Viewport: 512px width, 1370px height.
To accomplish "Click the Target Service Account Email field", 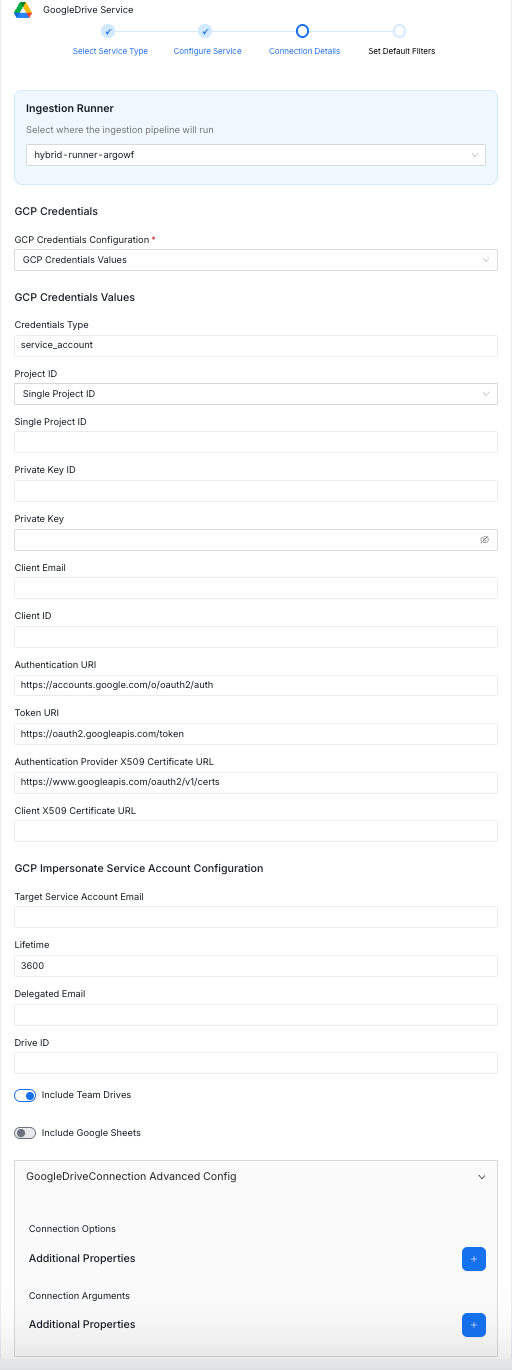I will pos(256,917).
